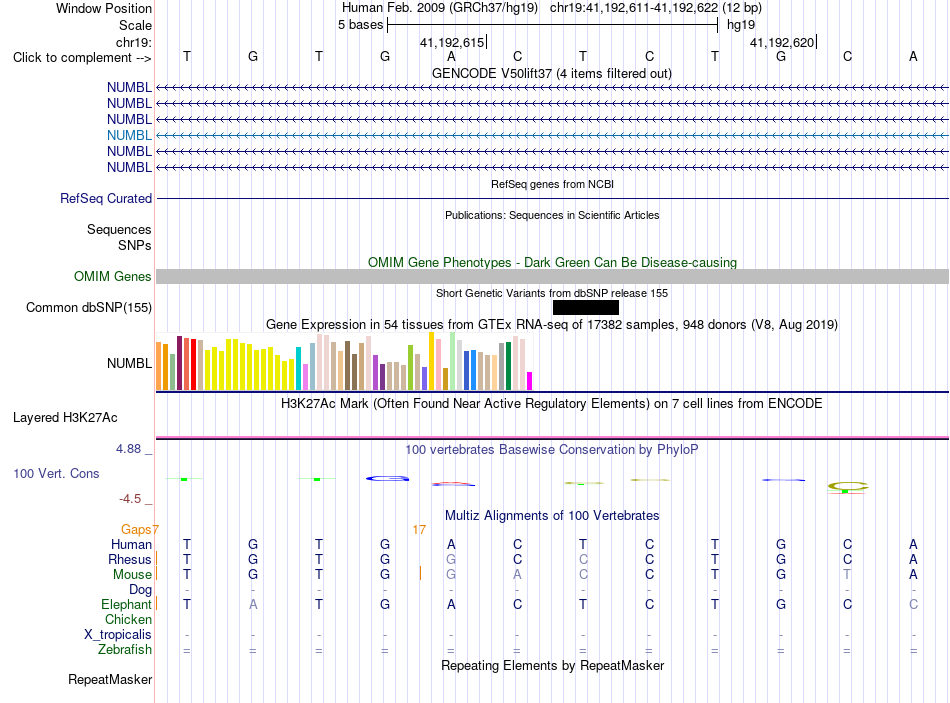The image size is (950, 703).
Task: Click the RefSeq Curated track label
Action: click(x=106, y=198)
